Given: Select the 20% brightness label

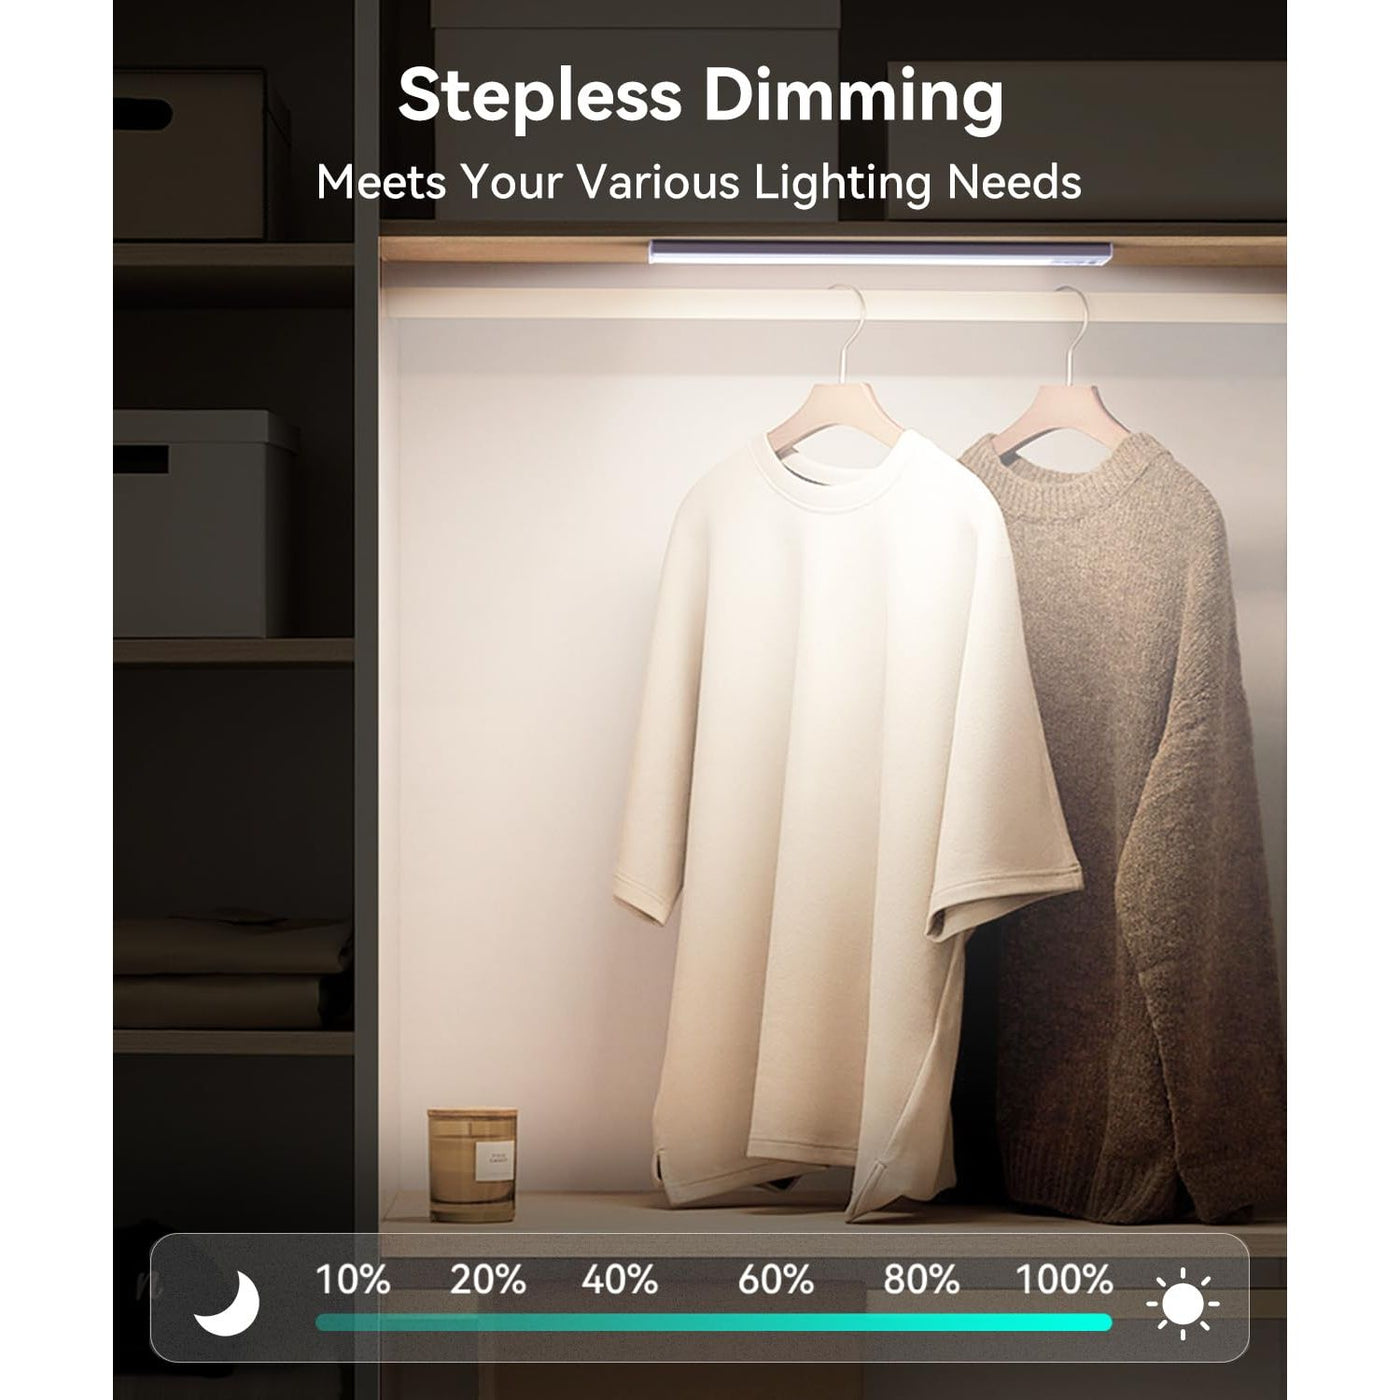Looking at the screenshot, I should (x=487, y=1279).
